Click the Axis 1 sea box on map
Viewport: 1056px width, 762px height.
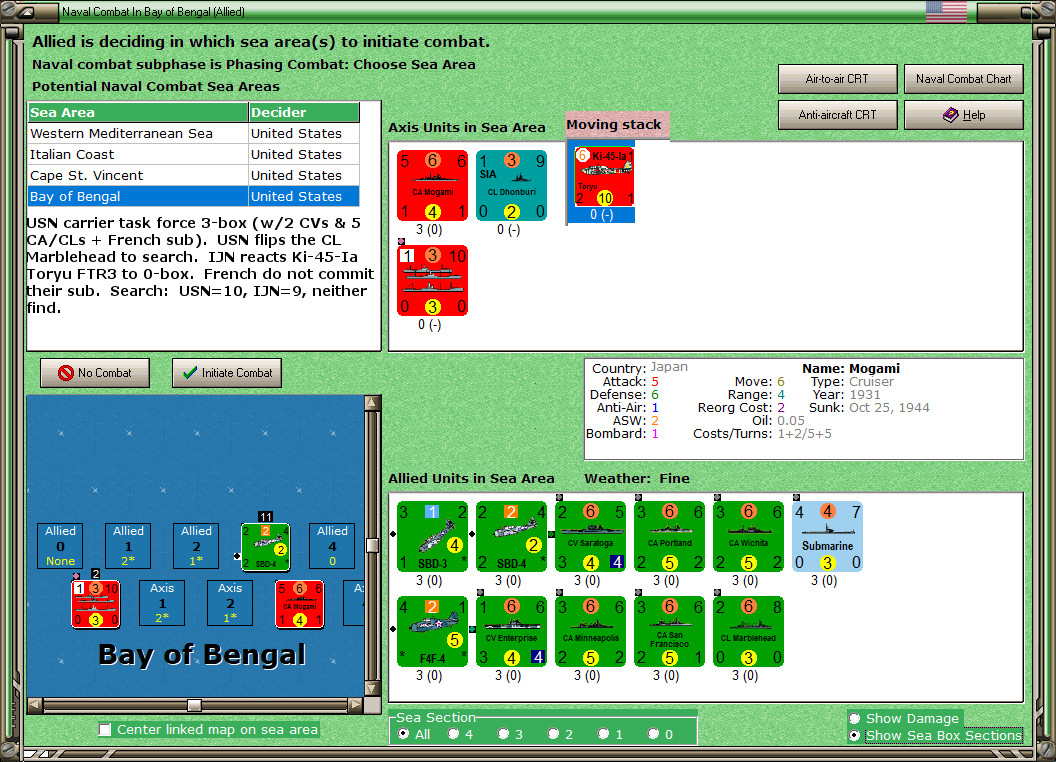click(x=162, y=602)
